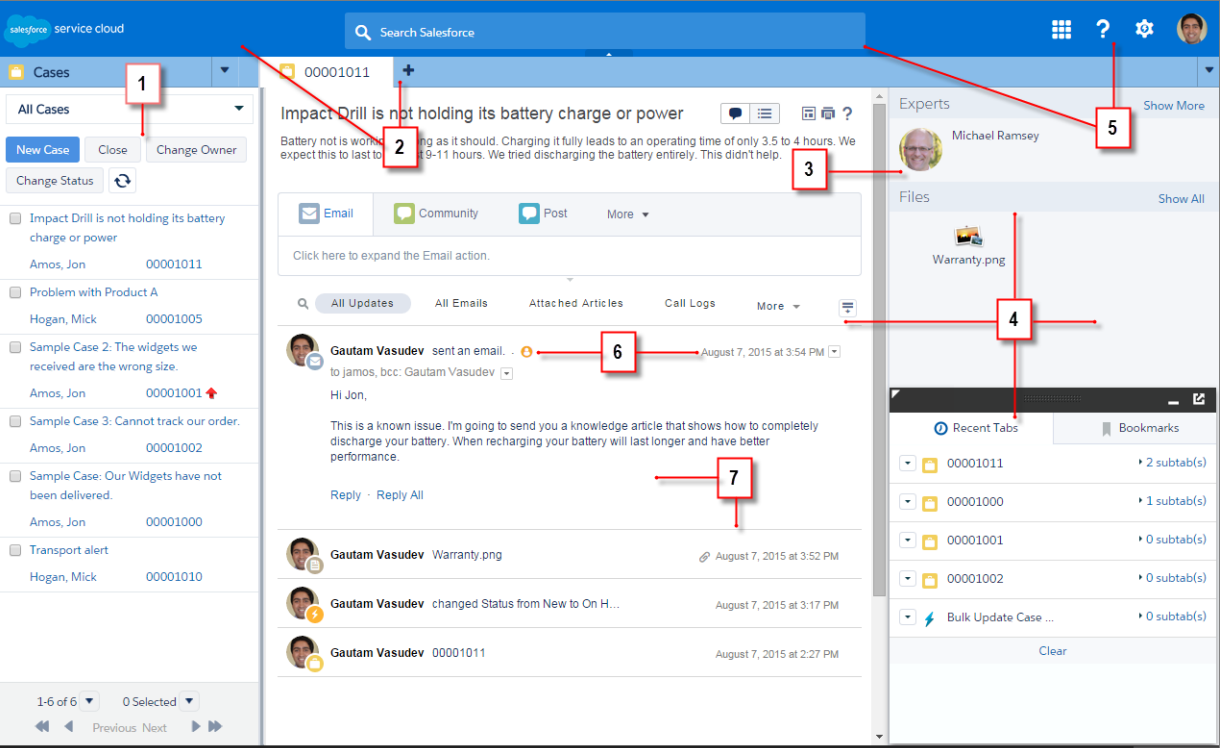Expand the Email action text area
The image size is (1220, 748).
pyautogui.click(x=569, y=256)
